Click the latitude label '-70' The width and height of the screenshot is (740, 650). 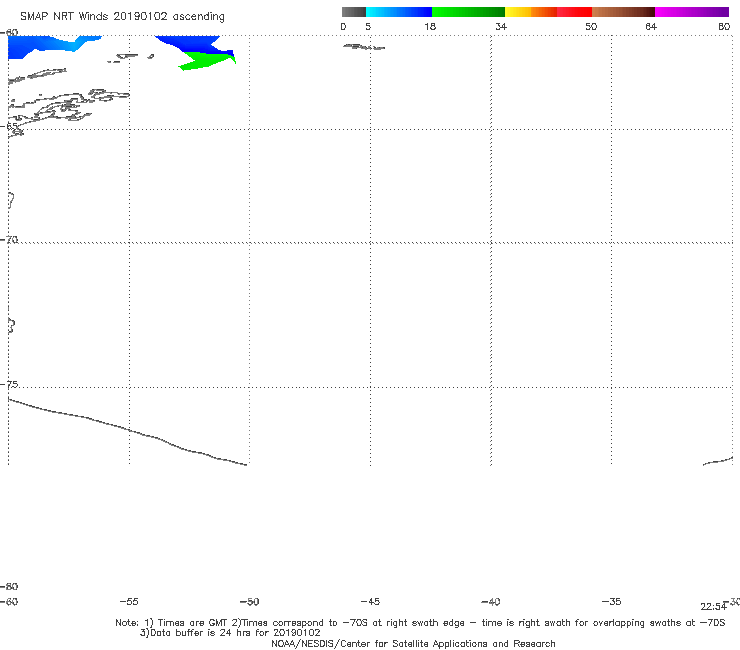coord(9,240)
